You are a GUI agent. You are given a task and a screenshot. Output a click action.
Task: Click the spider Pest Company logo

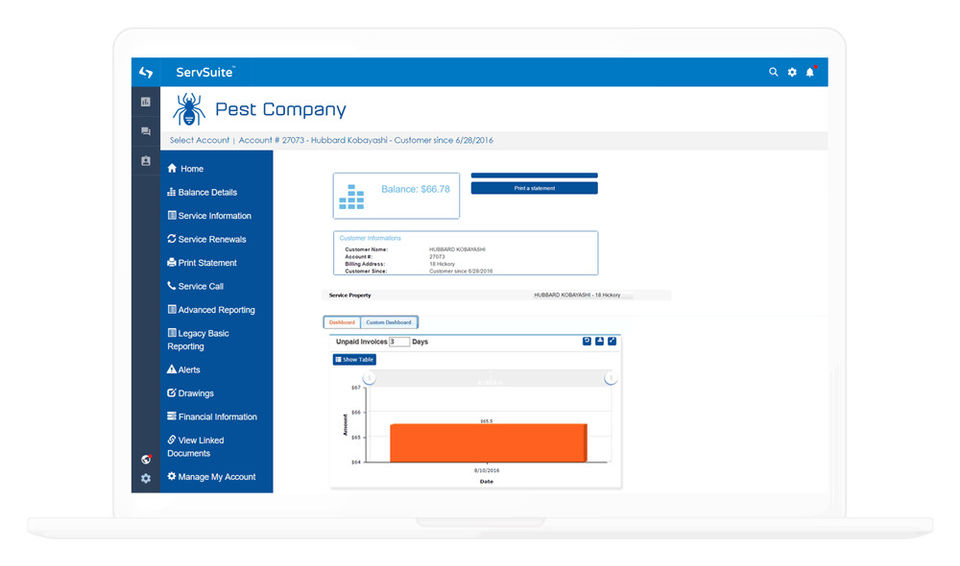(189, 109)
